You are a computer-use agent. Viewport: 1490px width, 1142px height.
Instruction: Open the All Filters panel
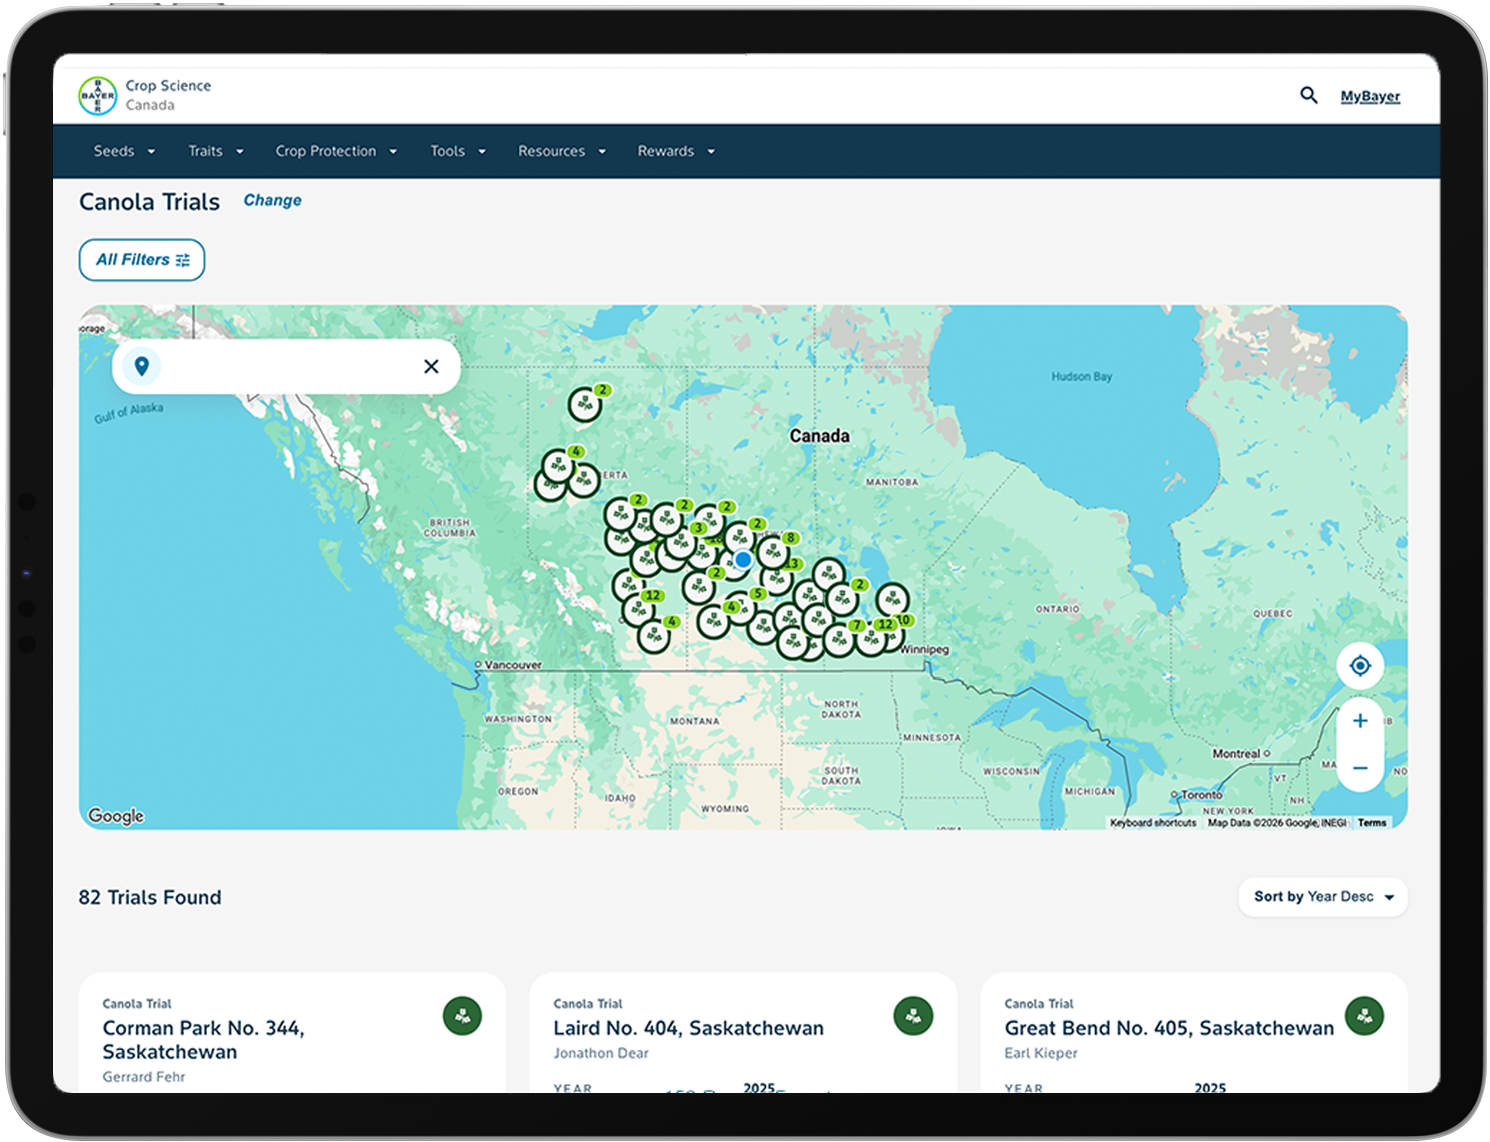point(142,260)
